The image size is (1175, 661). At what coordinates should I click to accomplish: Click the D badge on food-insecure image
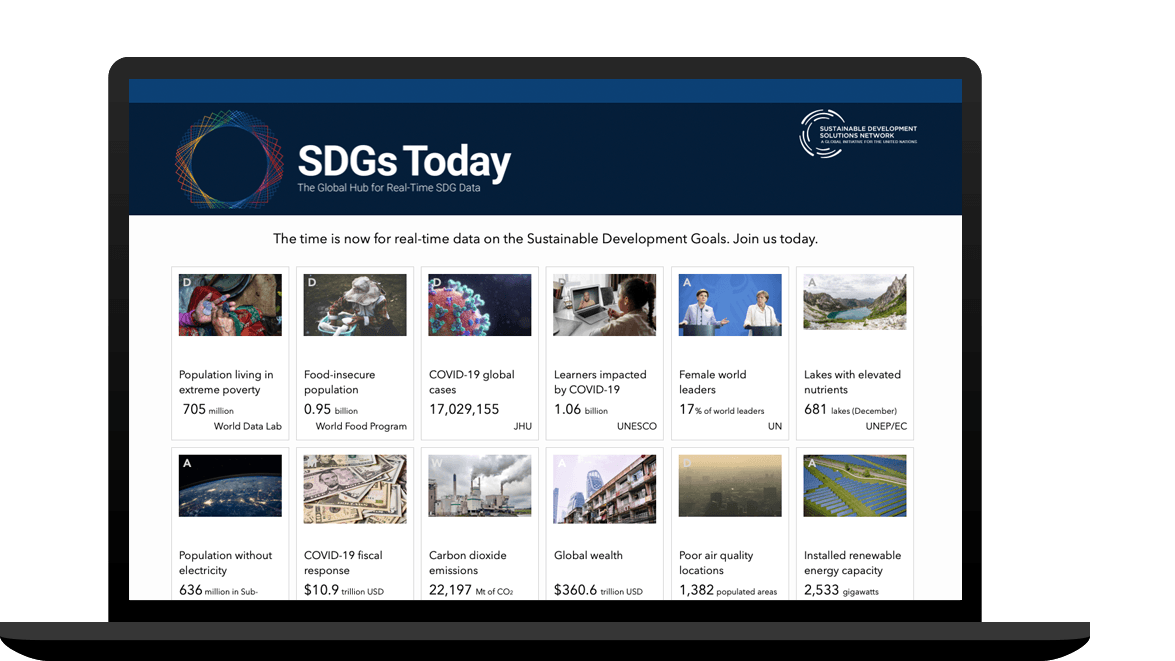(311, 283)
